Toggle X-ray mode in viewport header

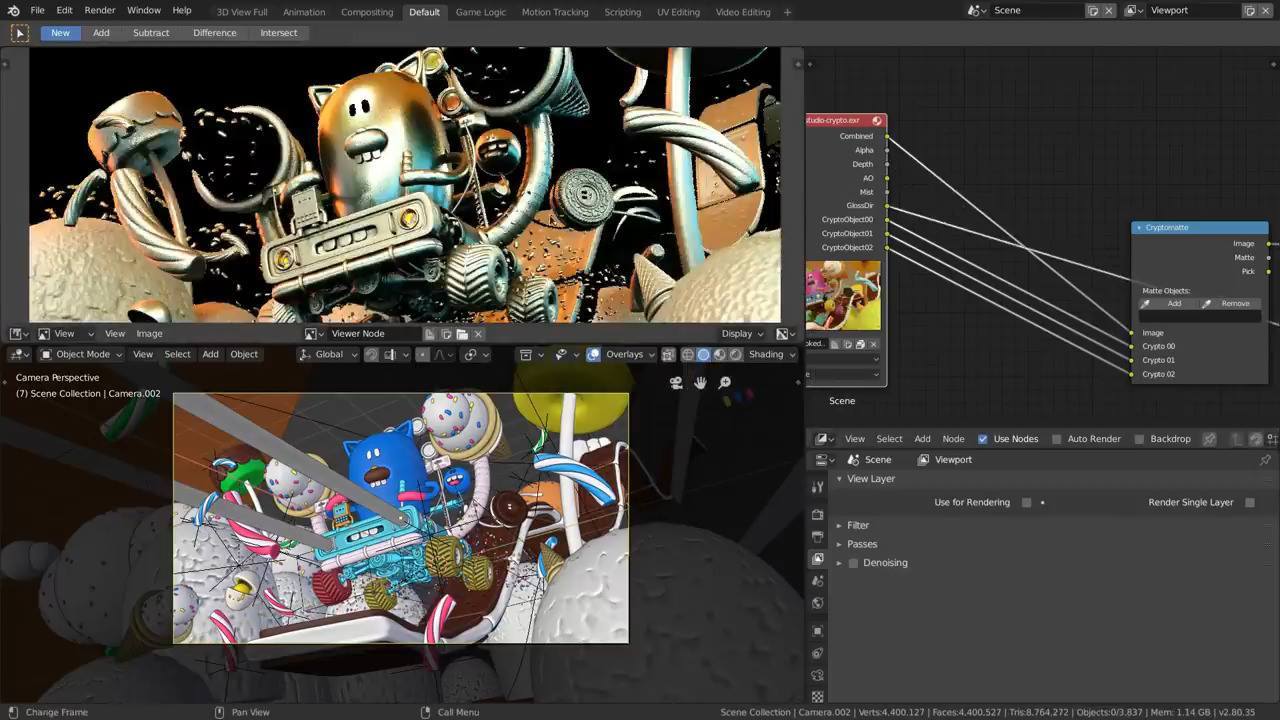669,354
